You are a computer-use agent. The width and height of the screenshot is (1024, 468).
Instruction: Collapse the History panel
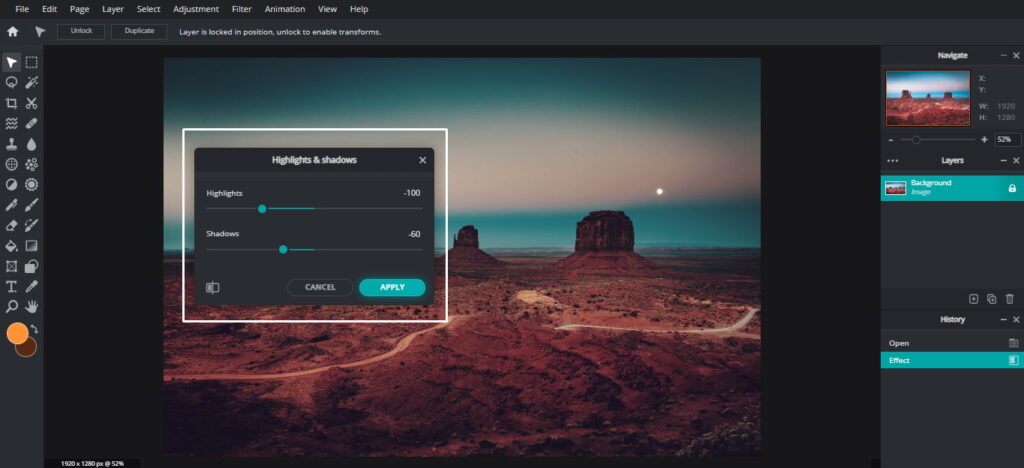(1003, 320)
